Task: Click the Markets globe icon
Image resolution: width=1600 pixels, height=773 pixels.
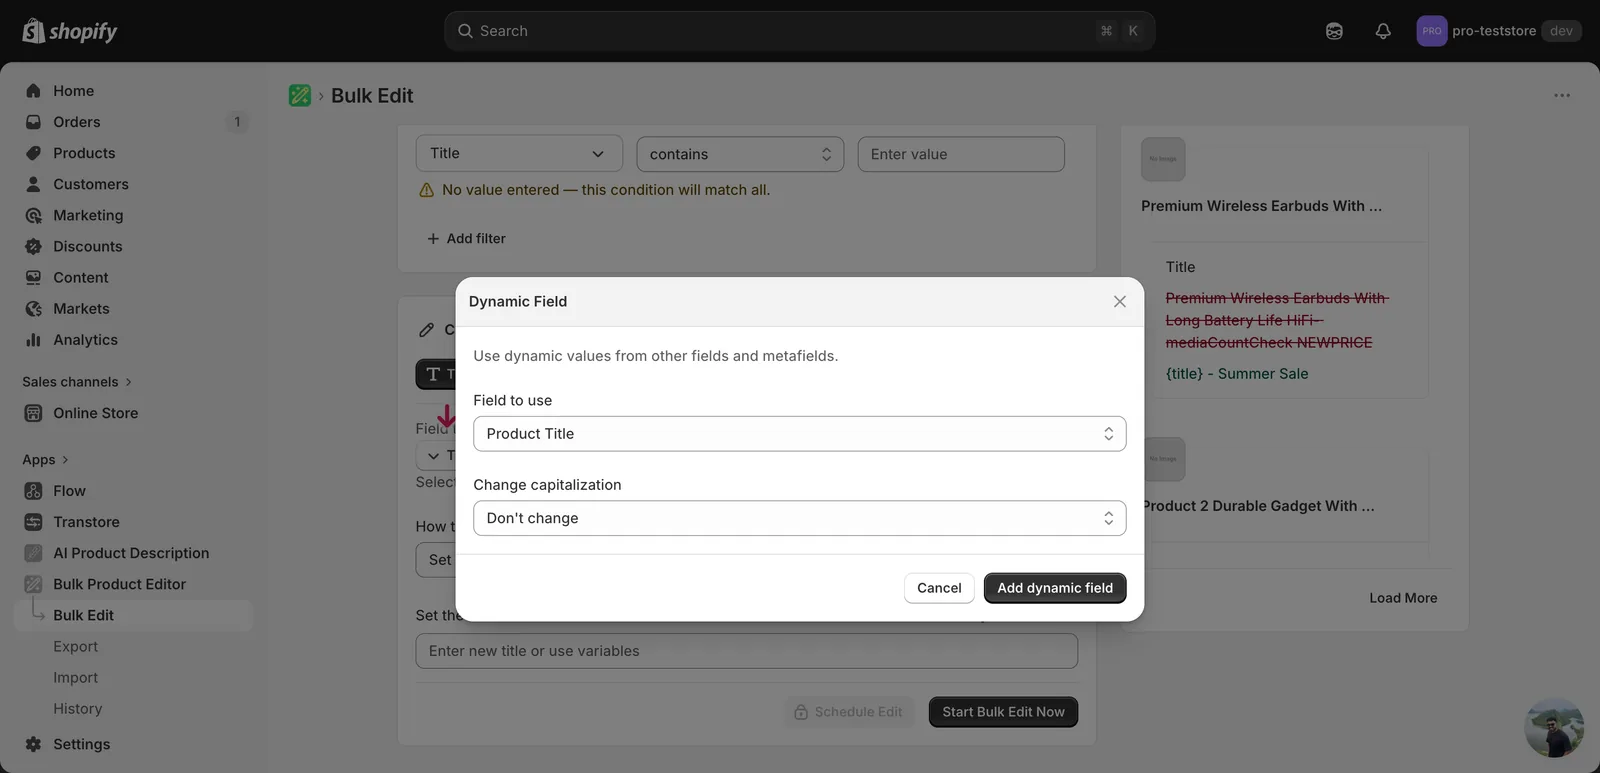Action: click(33, 309)
